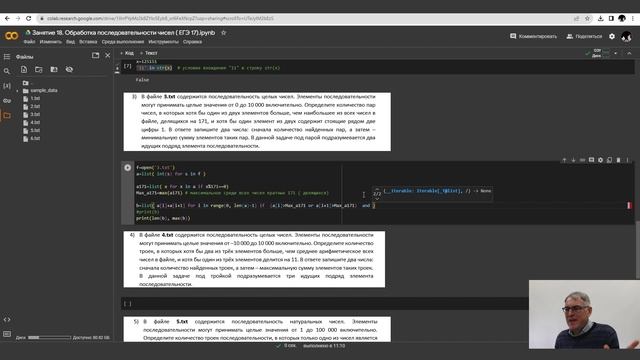Screen dimensions: 640x360
Task: Go back in the browser
Action: 7,18
